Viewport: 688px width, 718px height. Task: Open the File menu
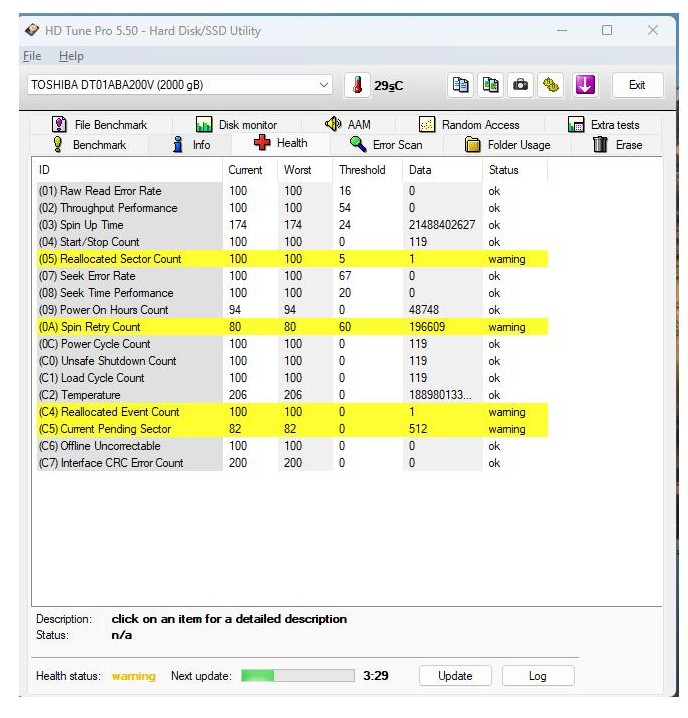[x=32, y=56]
